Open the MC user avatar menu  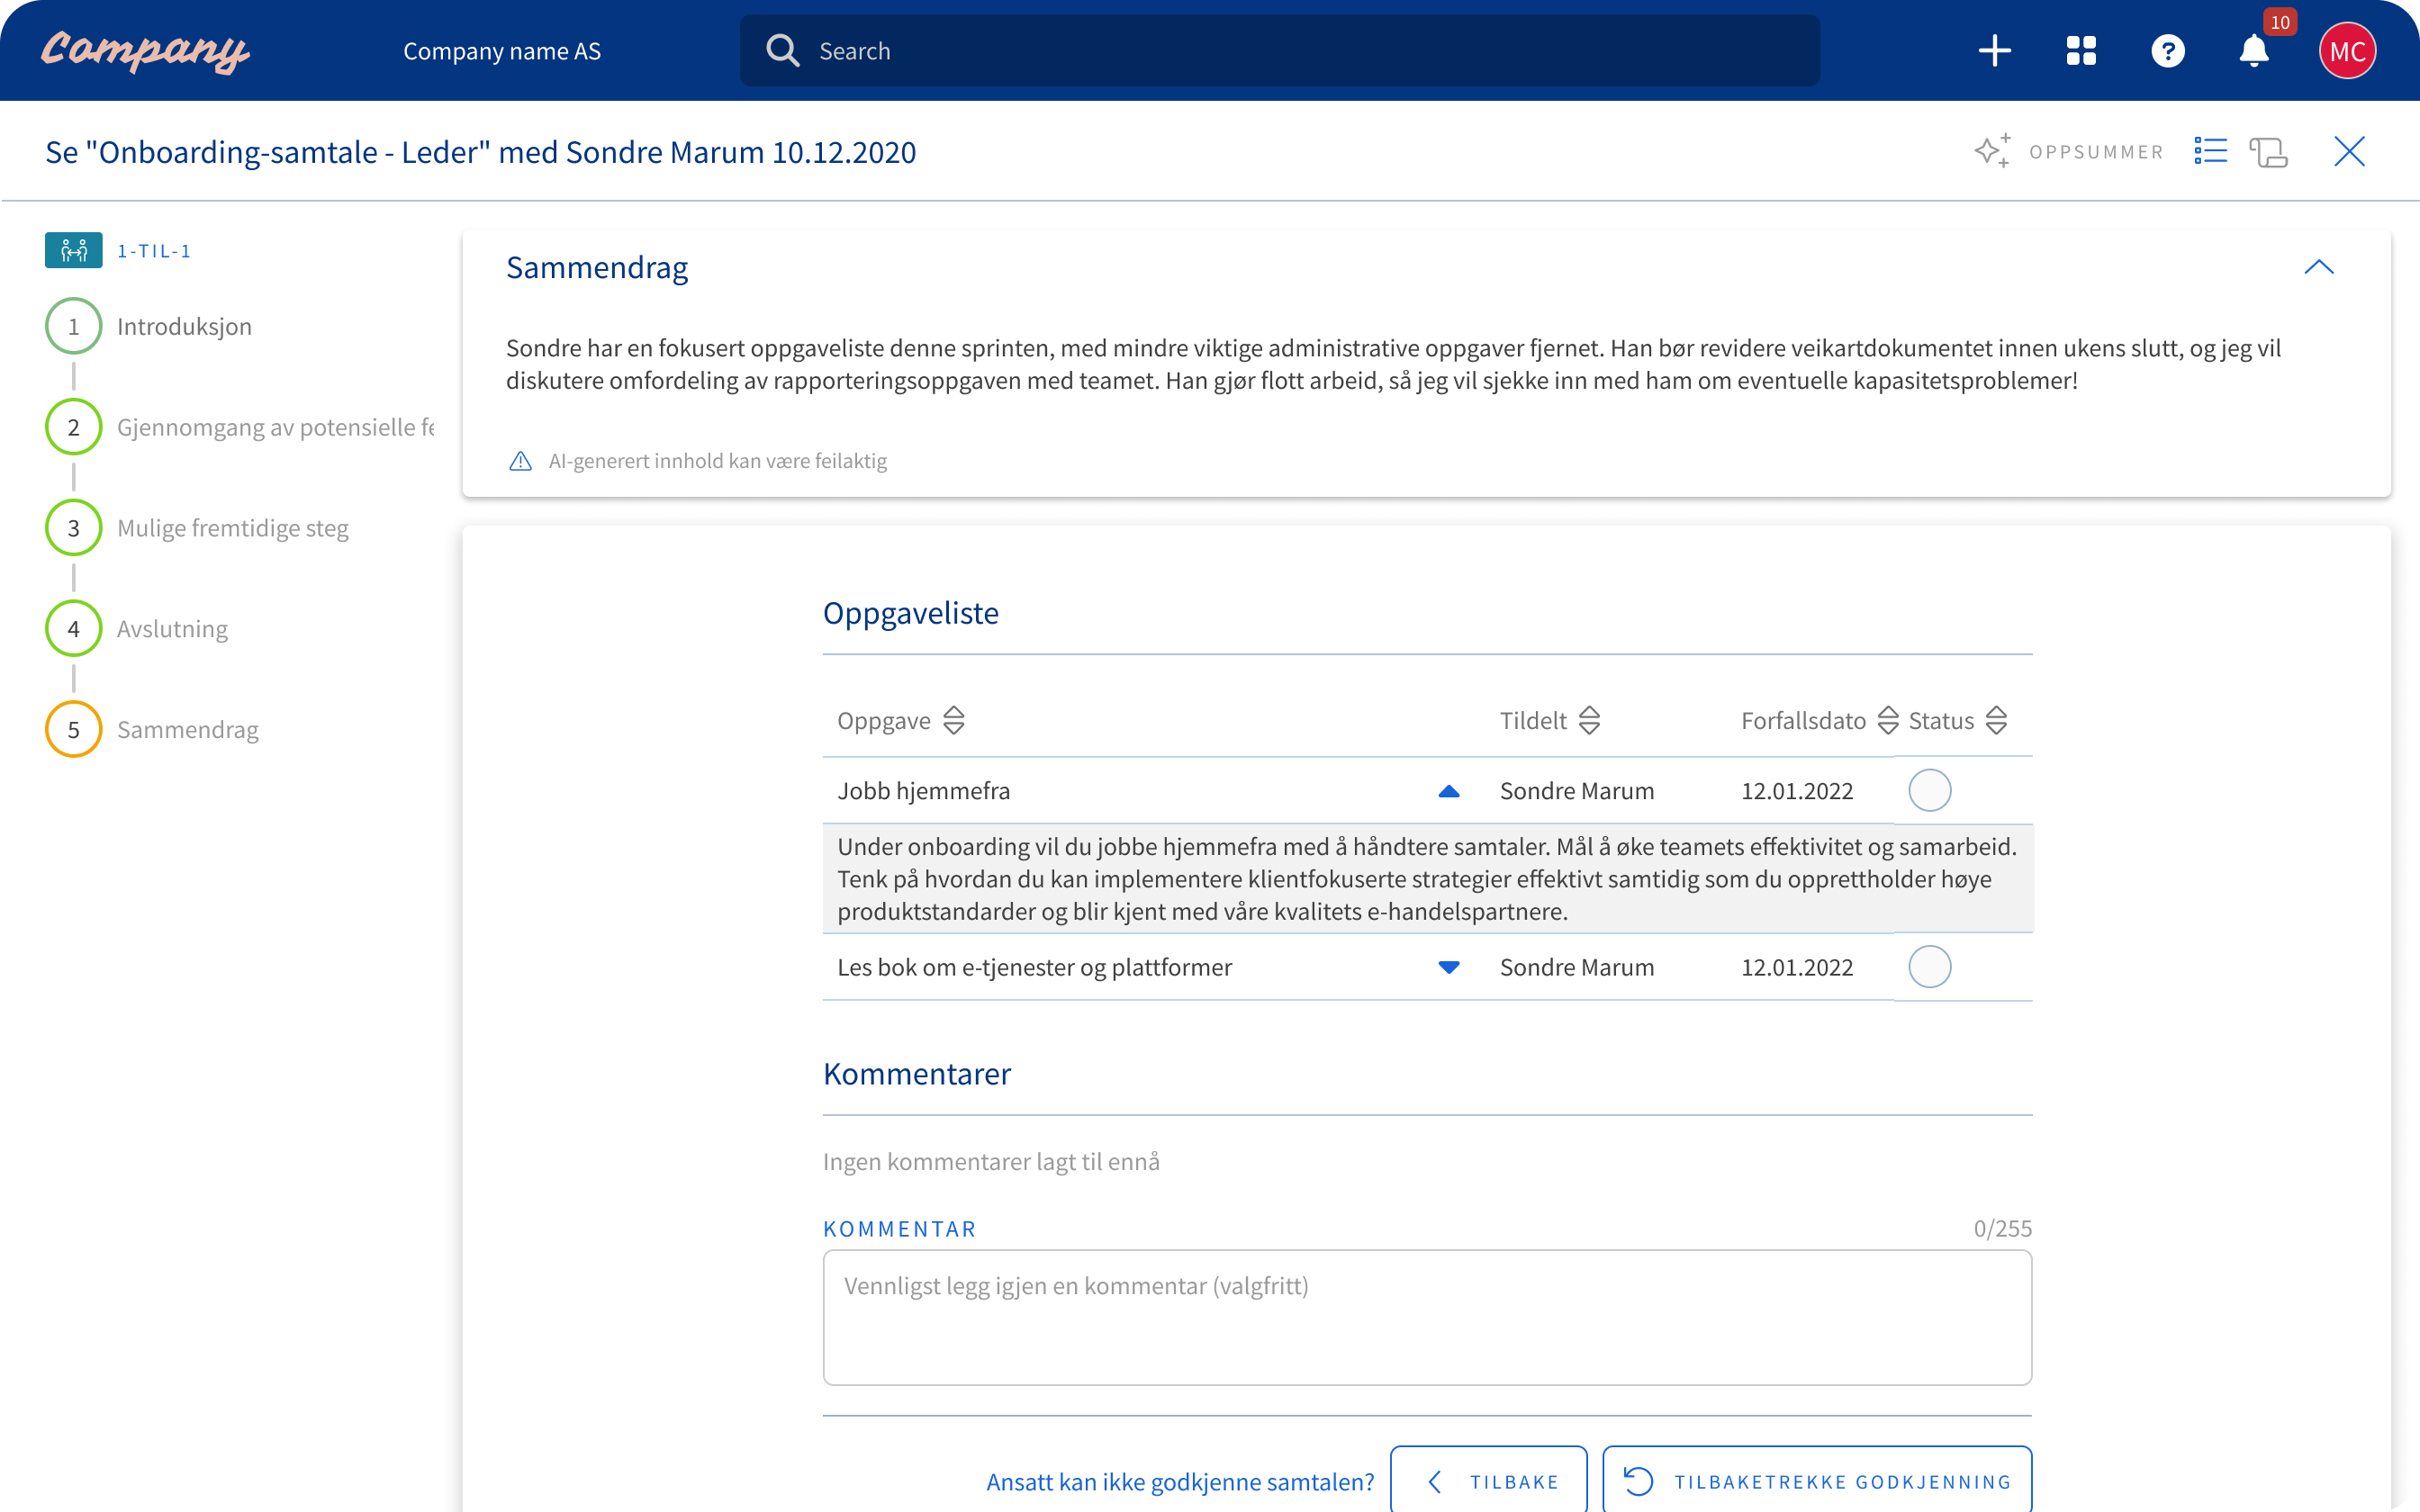(2347, 51)
